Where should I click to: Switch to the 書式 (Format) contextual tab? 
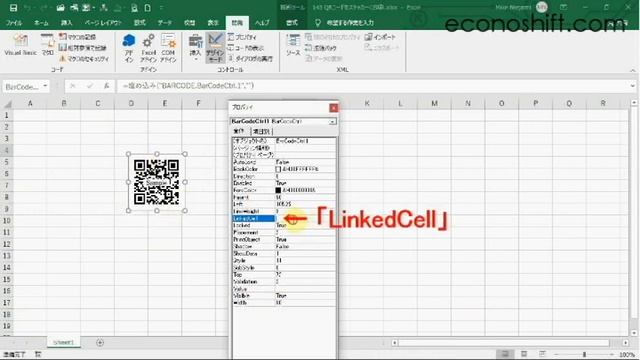[x=292, y=23]
